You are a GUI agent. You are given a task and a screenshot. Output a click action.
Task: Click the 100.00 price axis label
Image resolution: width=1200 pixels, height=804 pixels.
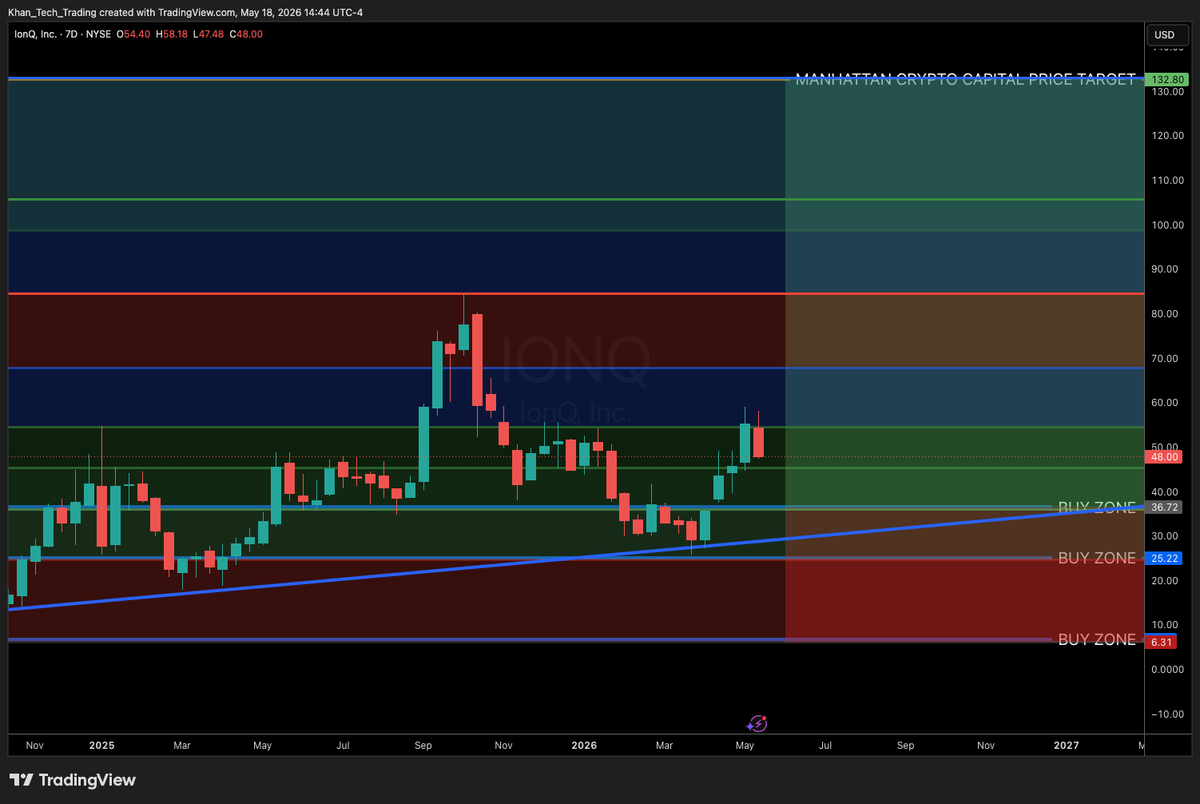pos(1167,225)
